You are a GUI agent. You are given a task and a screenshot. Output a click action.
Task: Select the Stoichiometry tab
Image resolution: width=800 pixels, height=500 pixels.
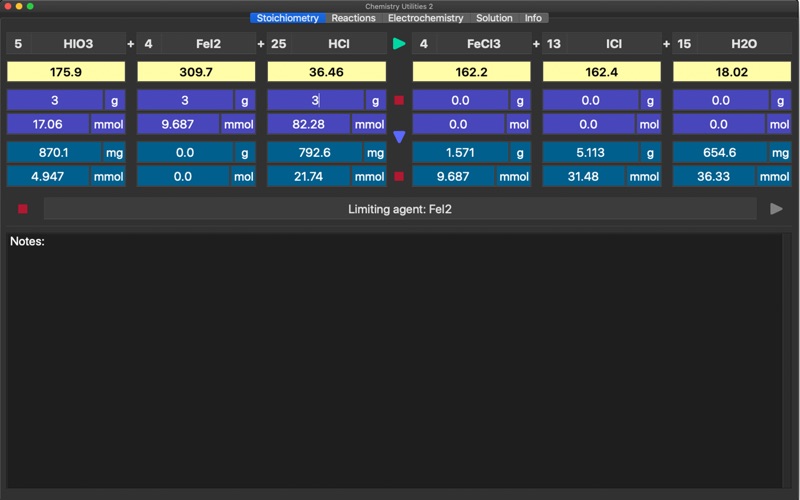[x=288, y=18]
